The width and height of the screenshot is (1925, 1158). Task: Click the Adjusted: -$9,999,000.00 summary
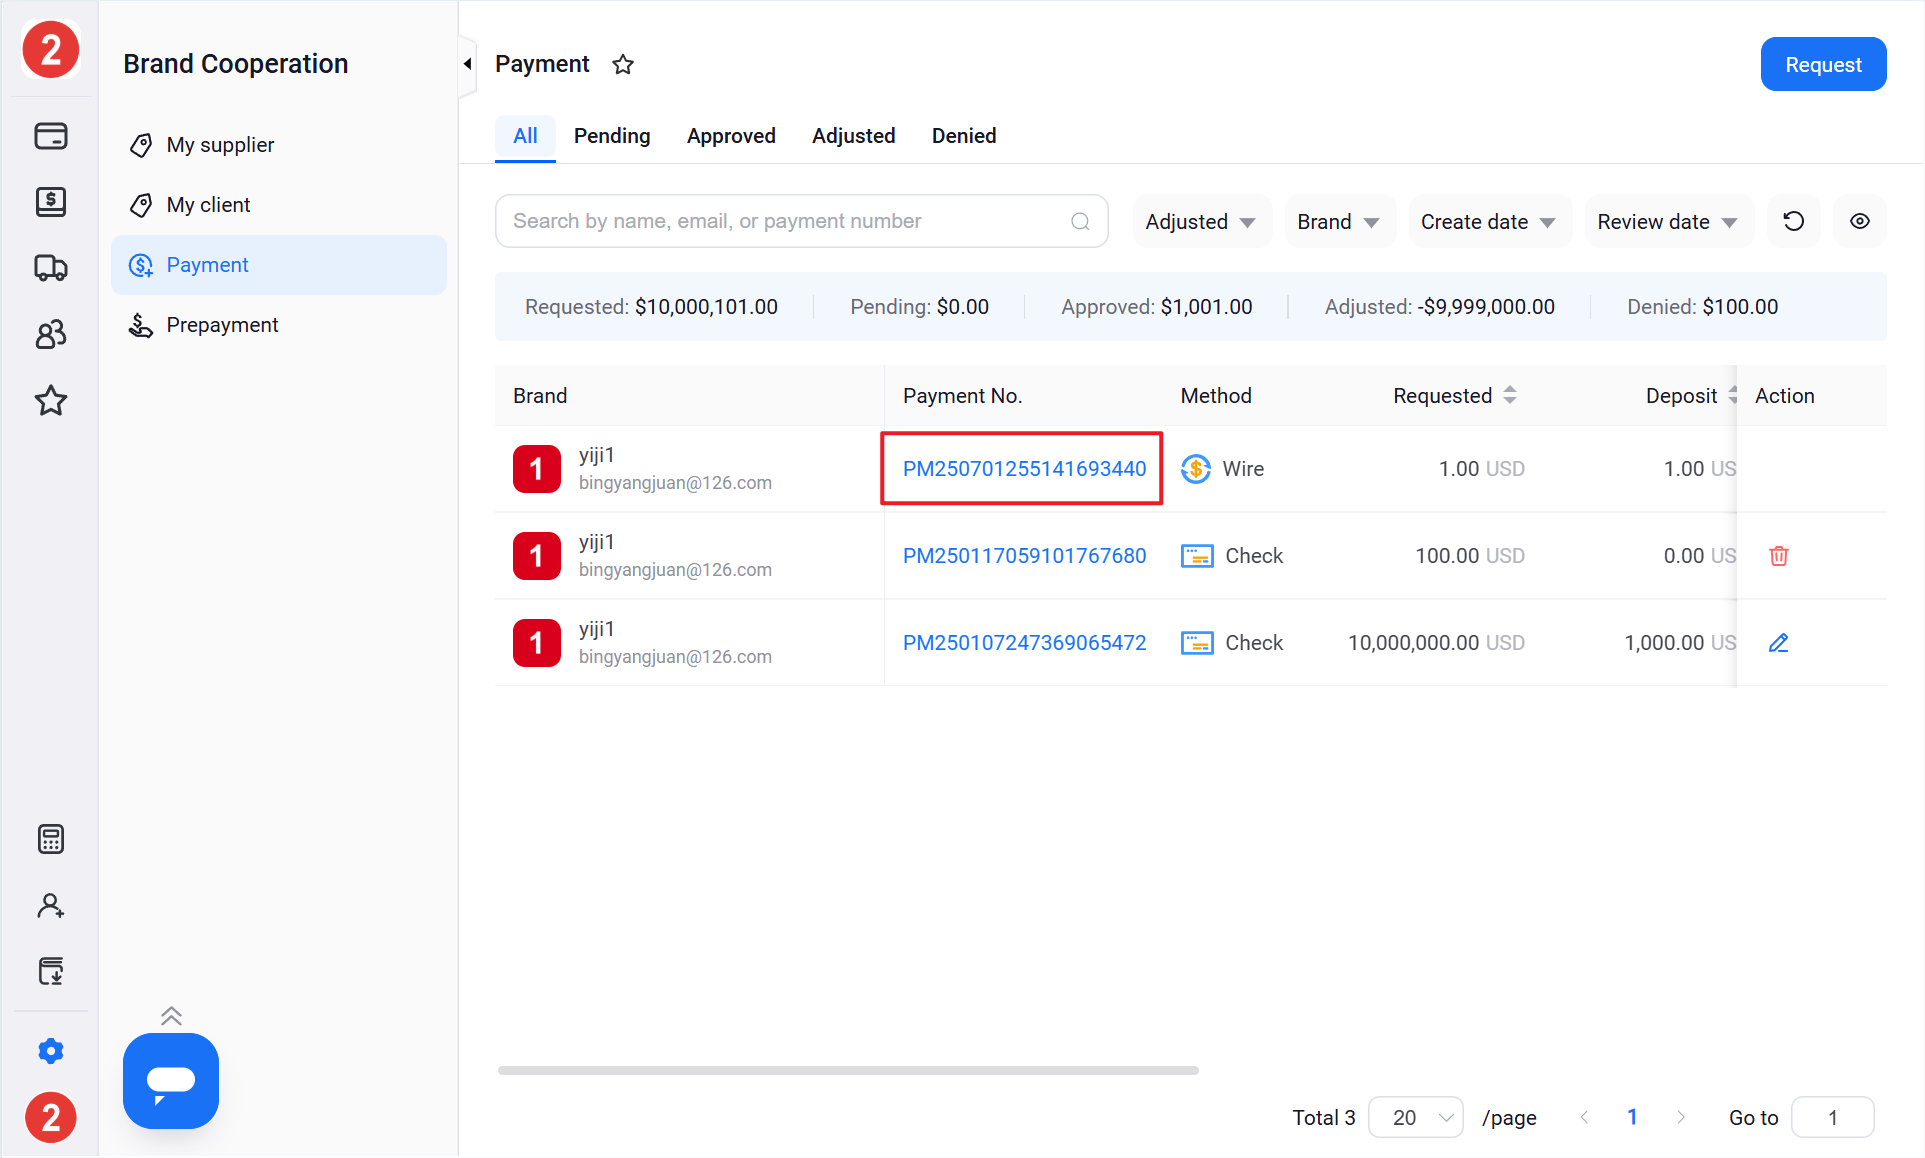(x=1439, y=307)
